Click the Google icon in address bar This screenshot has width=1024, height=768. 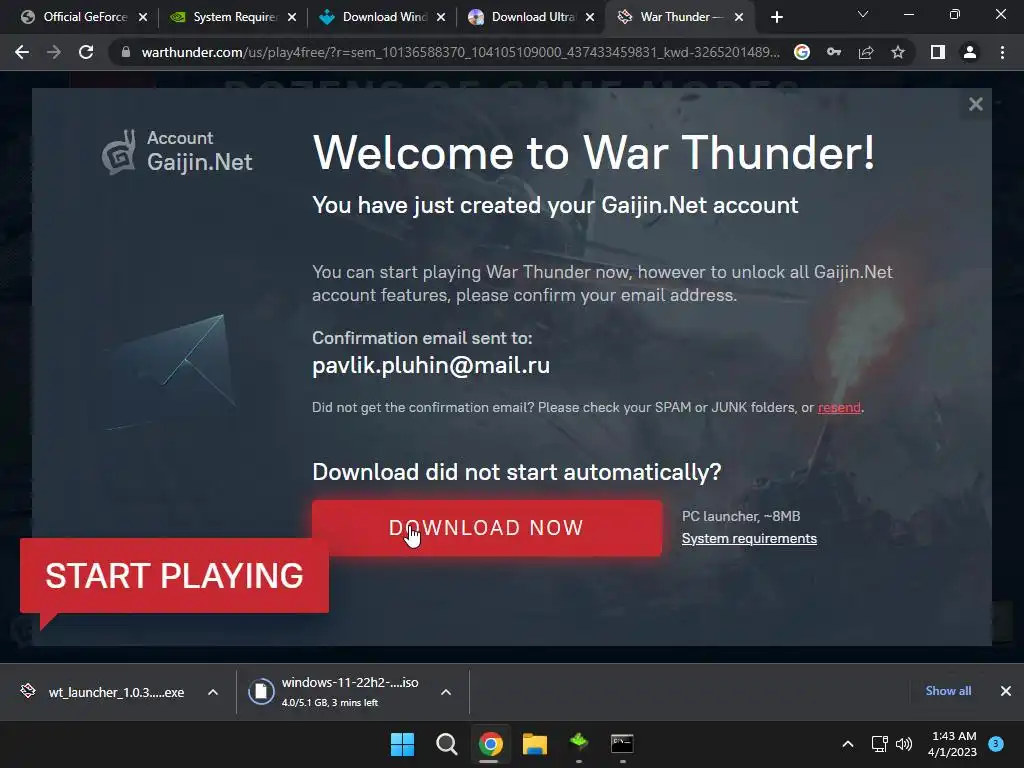pyautogui.click(x=802, y=52)
